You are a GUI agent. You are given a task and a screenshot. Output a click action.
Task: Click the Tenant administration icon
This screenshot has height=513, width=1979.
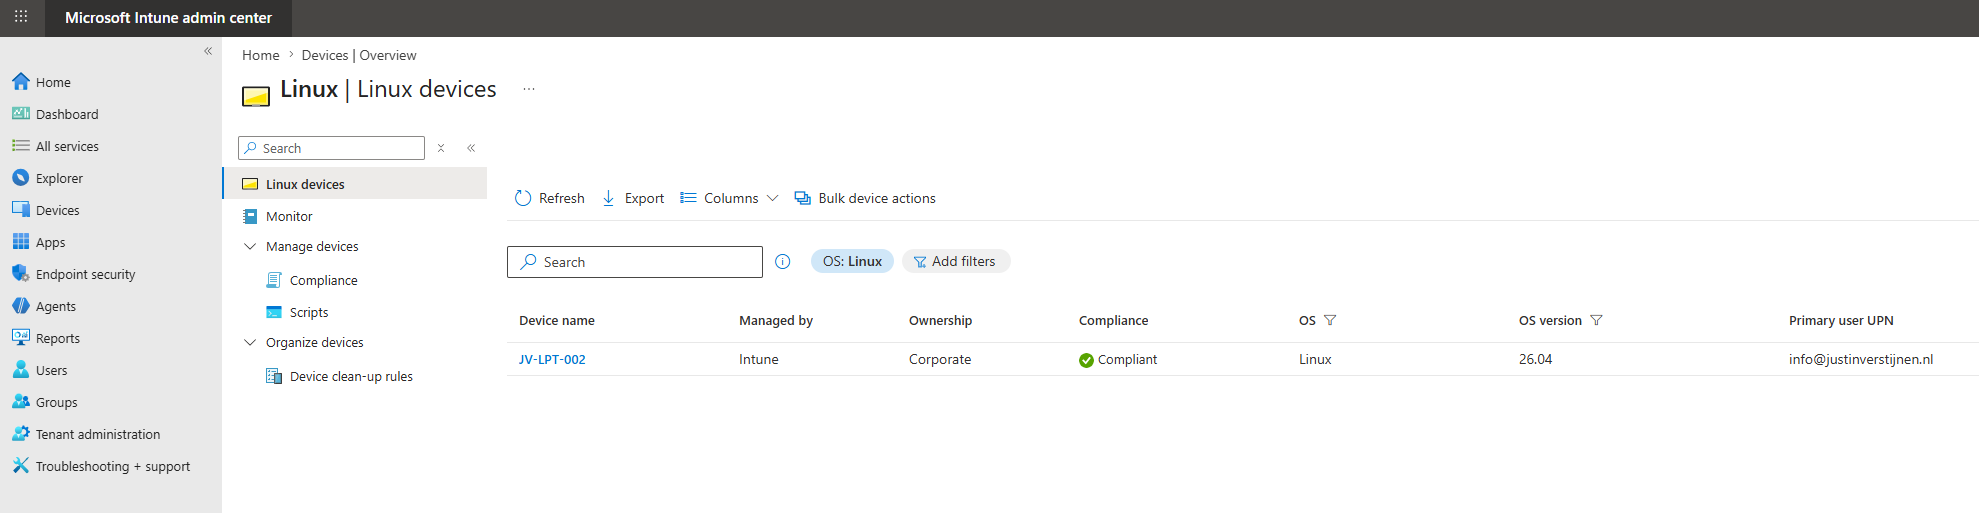[21, 434]
